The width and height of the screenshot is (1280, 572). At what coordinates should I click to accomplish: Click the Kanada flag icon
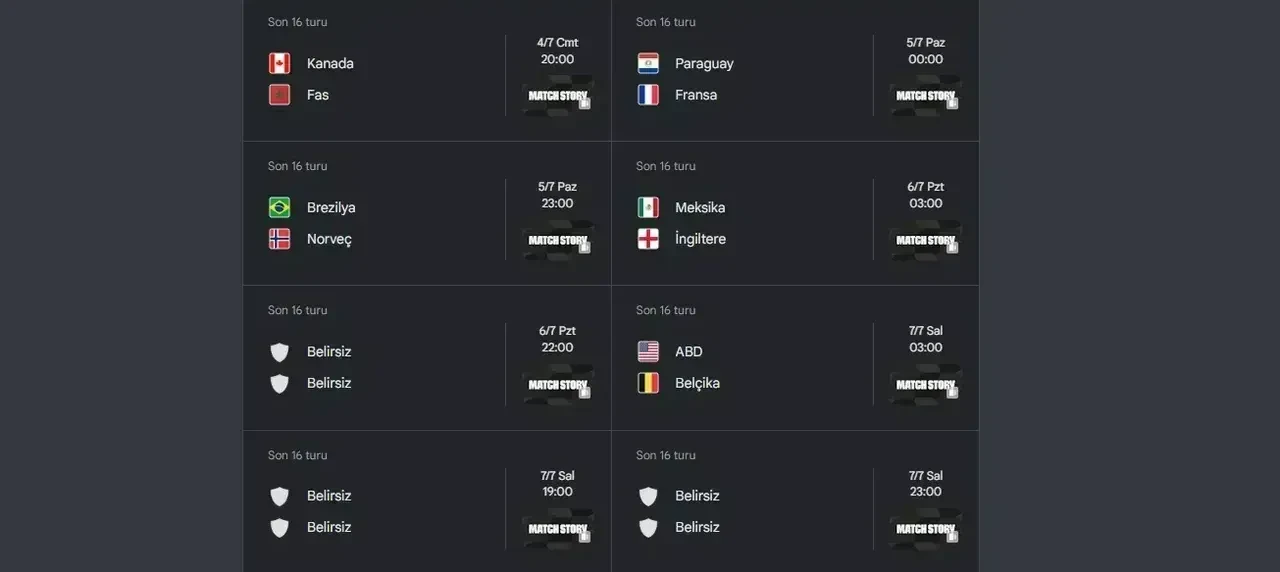click(x=280, y=63)
